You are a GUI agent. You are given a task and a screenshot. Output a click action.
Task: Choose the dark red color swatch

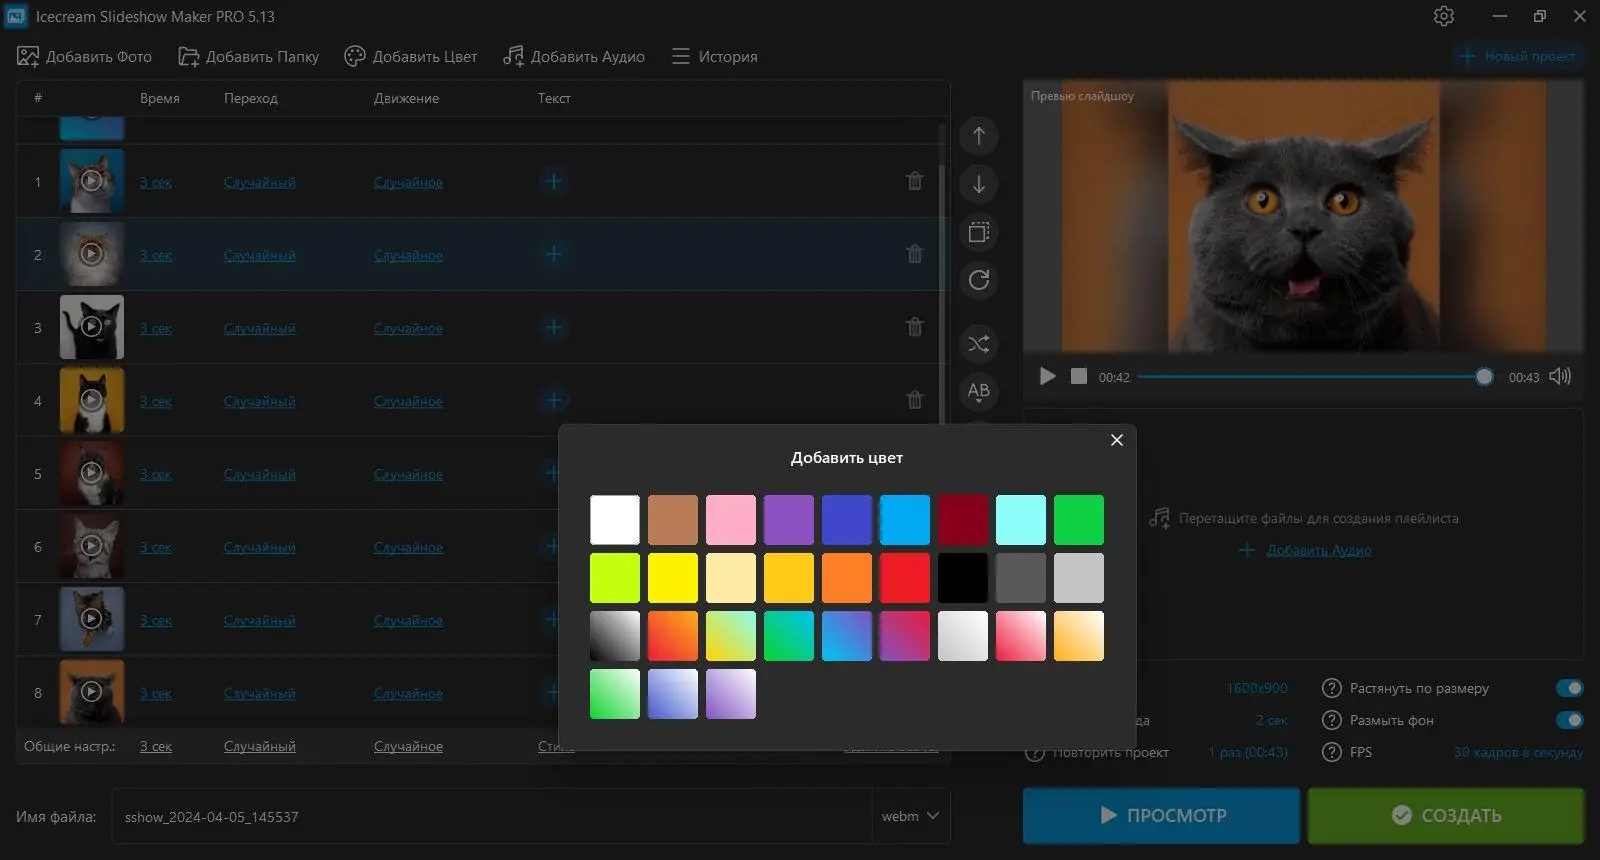[963, 520]
